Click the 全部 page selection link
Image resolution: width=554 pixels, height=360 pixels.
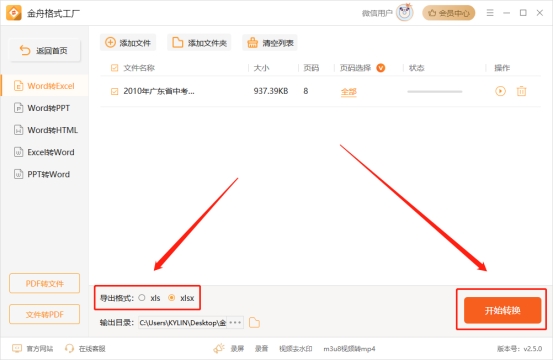(349, 92)
